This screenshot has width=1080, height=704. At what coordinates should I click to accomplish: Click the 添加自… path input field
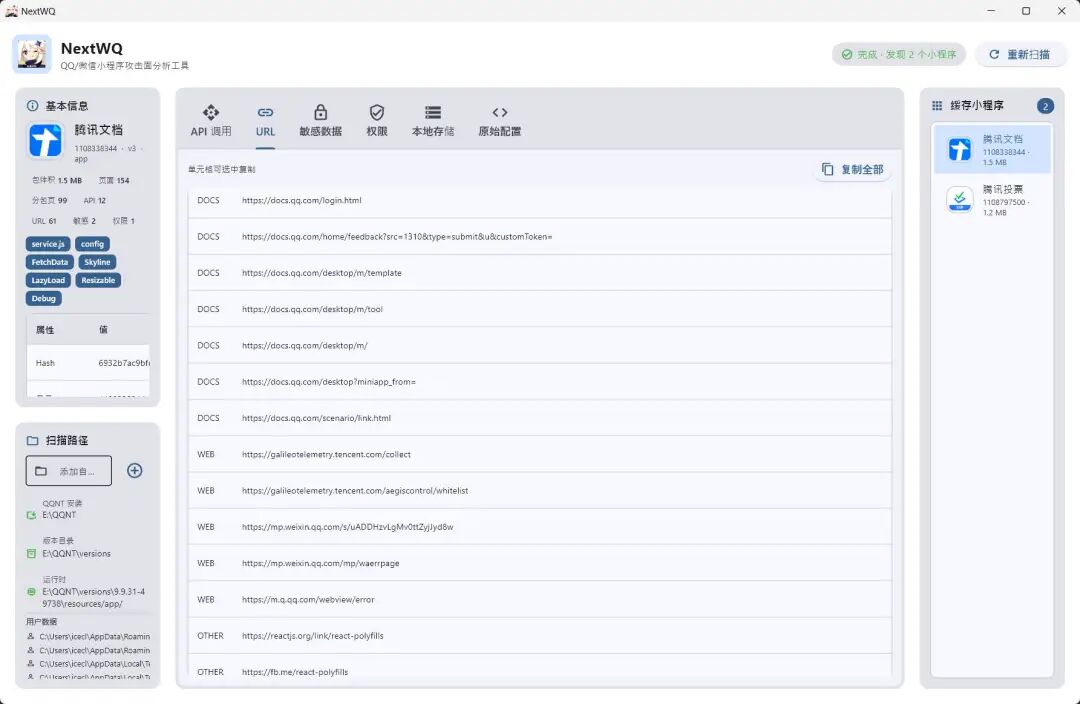pos(69,471)
